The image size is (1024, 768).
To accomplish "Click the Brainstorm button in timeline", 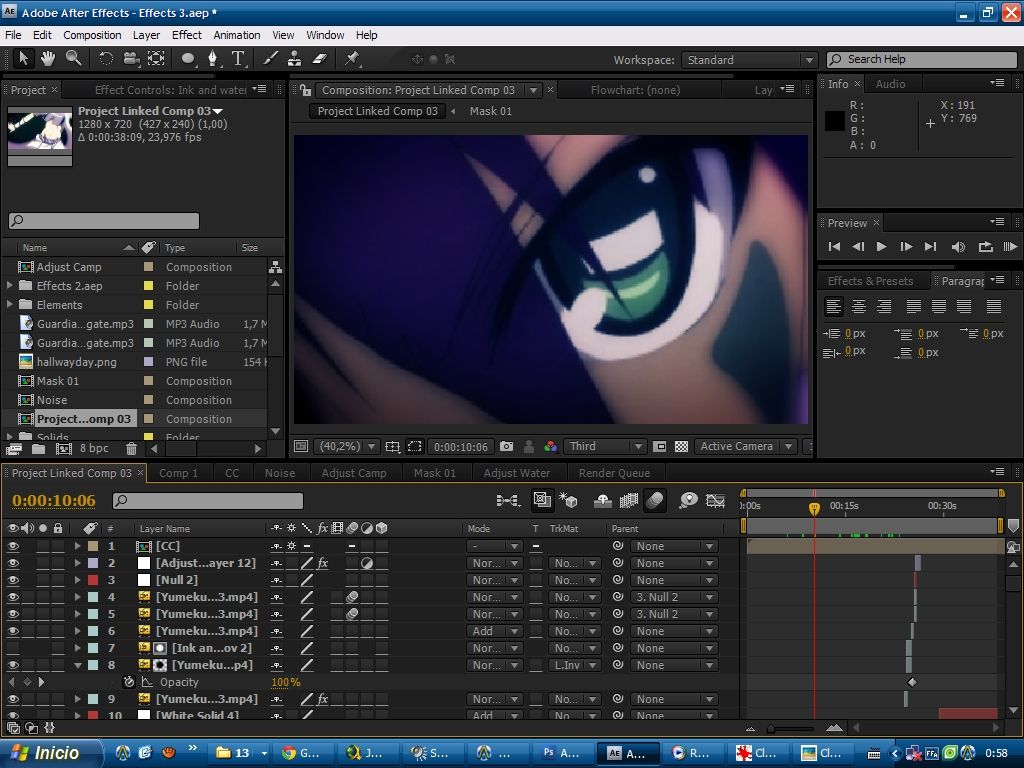I will point(688,501).
